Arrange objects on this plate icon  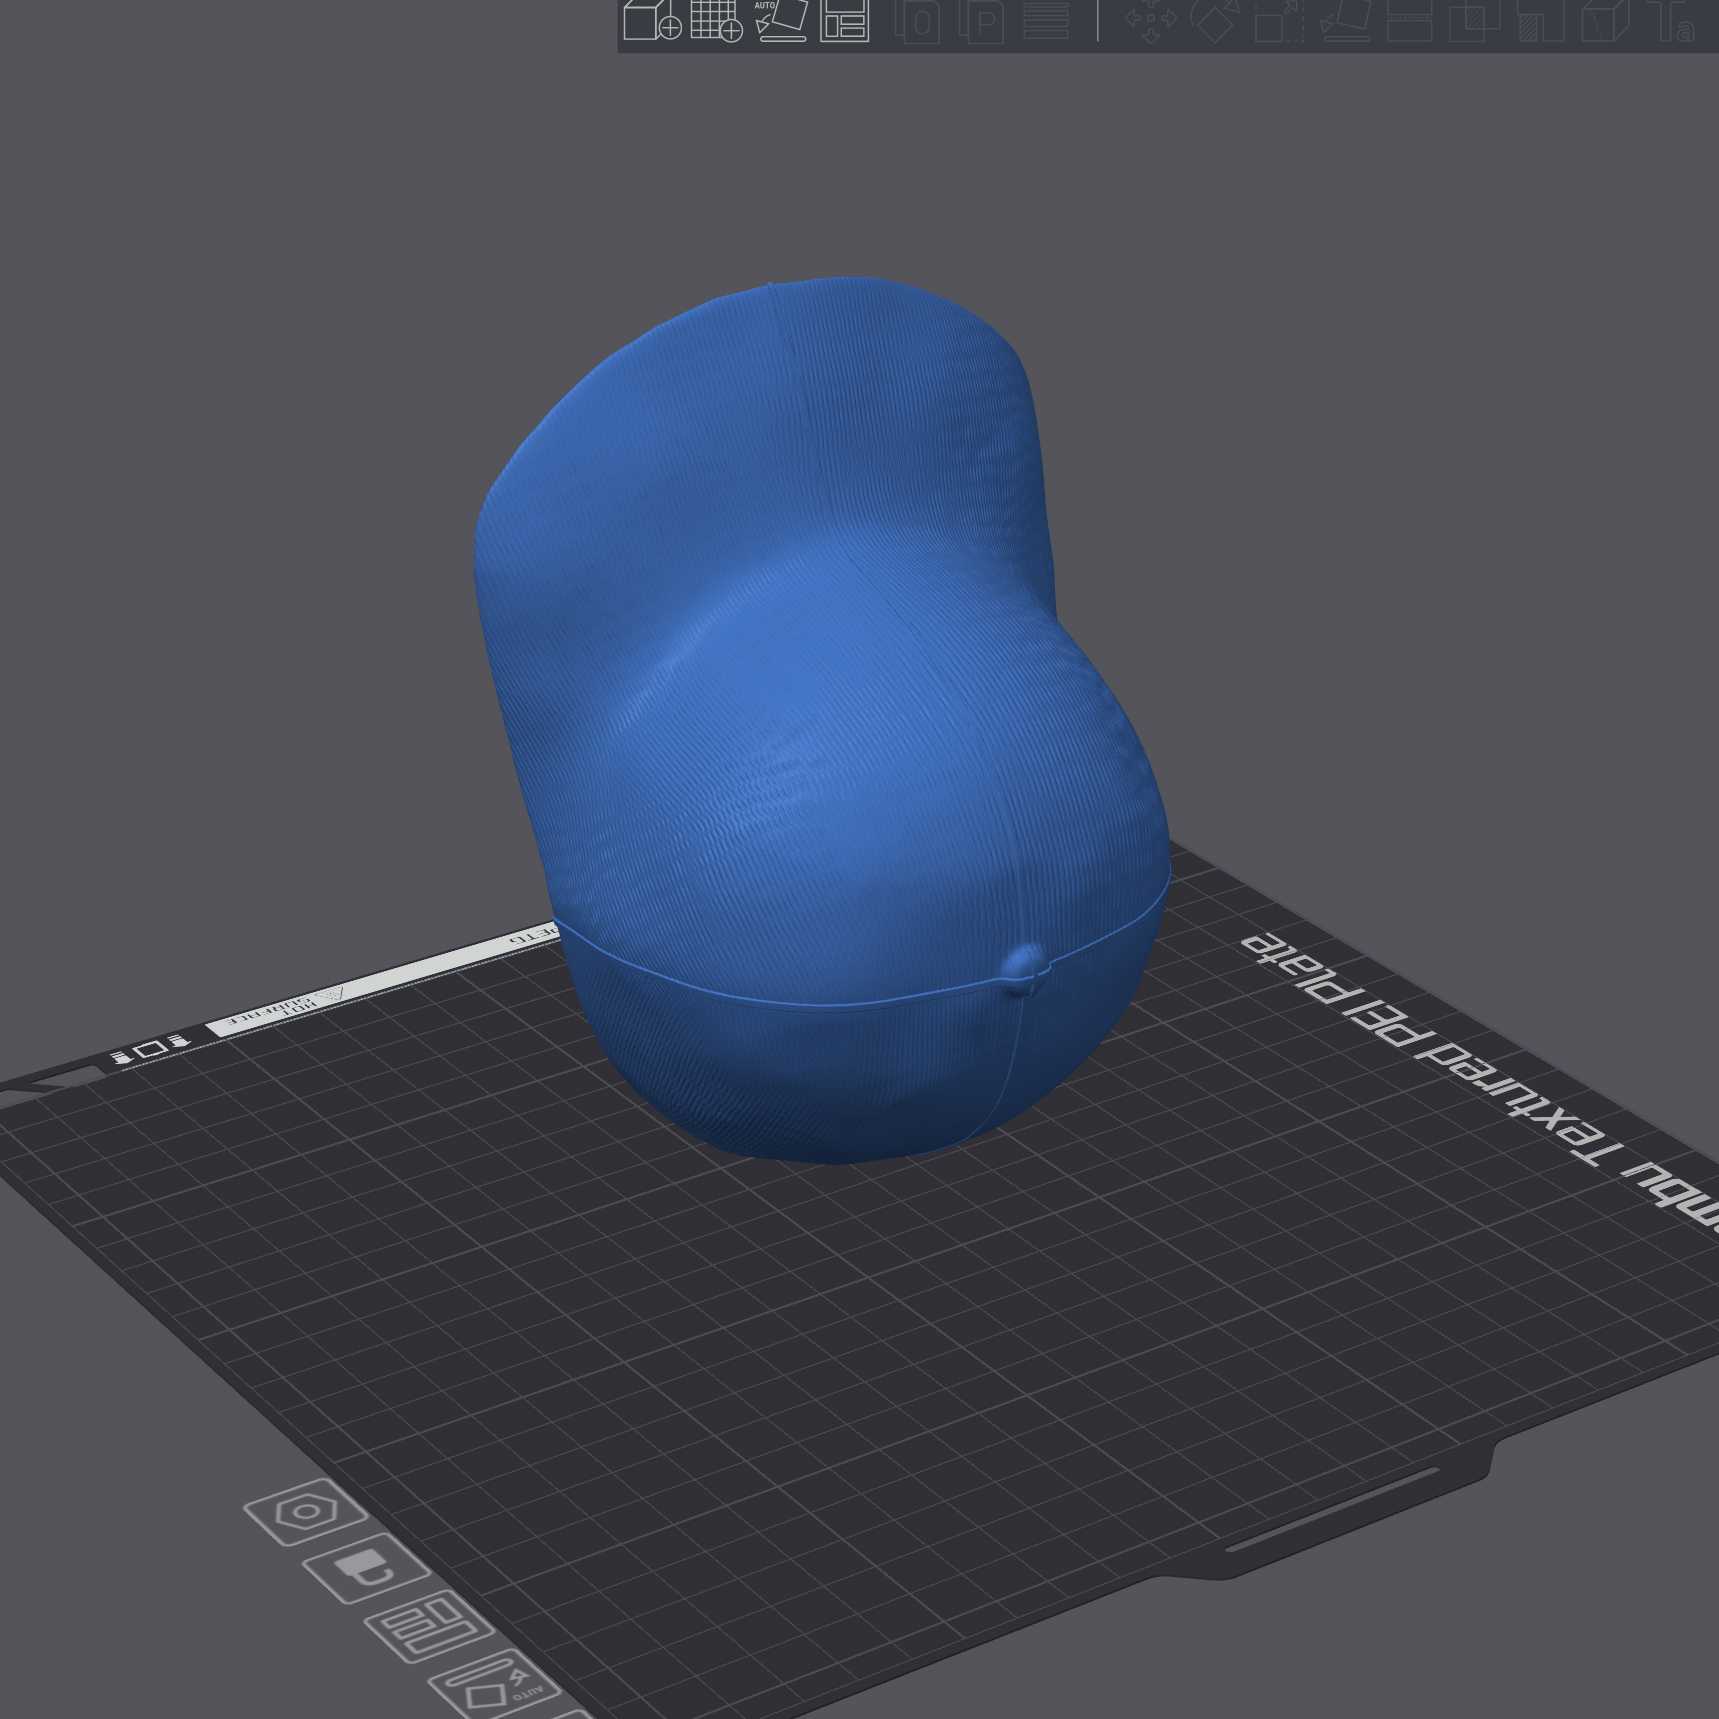(429, 1627)
